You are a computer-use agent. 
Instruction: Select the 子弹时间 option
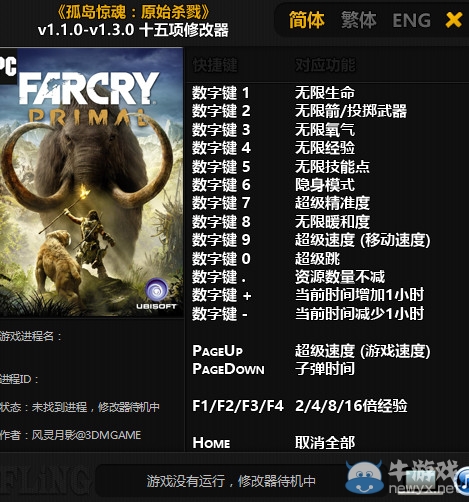pos(325,369)
